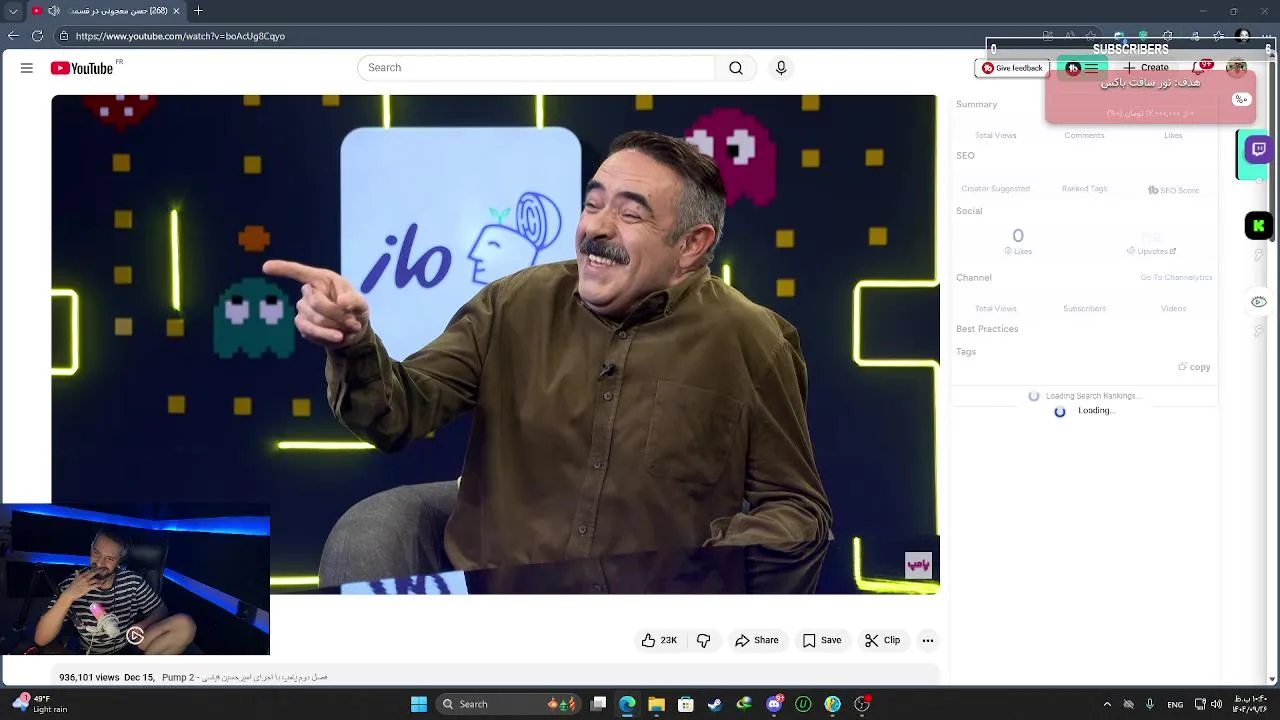Open the YouTube hamburger guide menu

[x=27, y=68]
